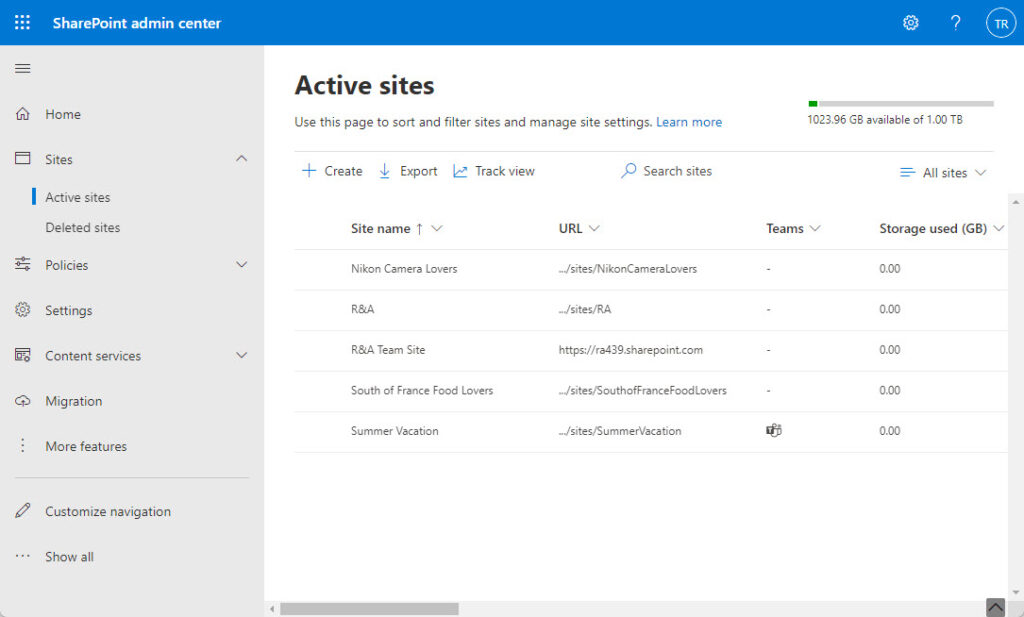Viewport: 1024px width, 617px height.
Task: Click the All sites list-view icon
Action: pos(907,172)
